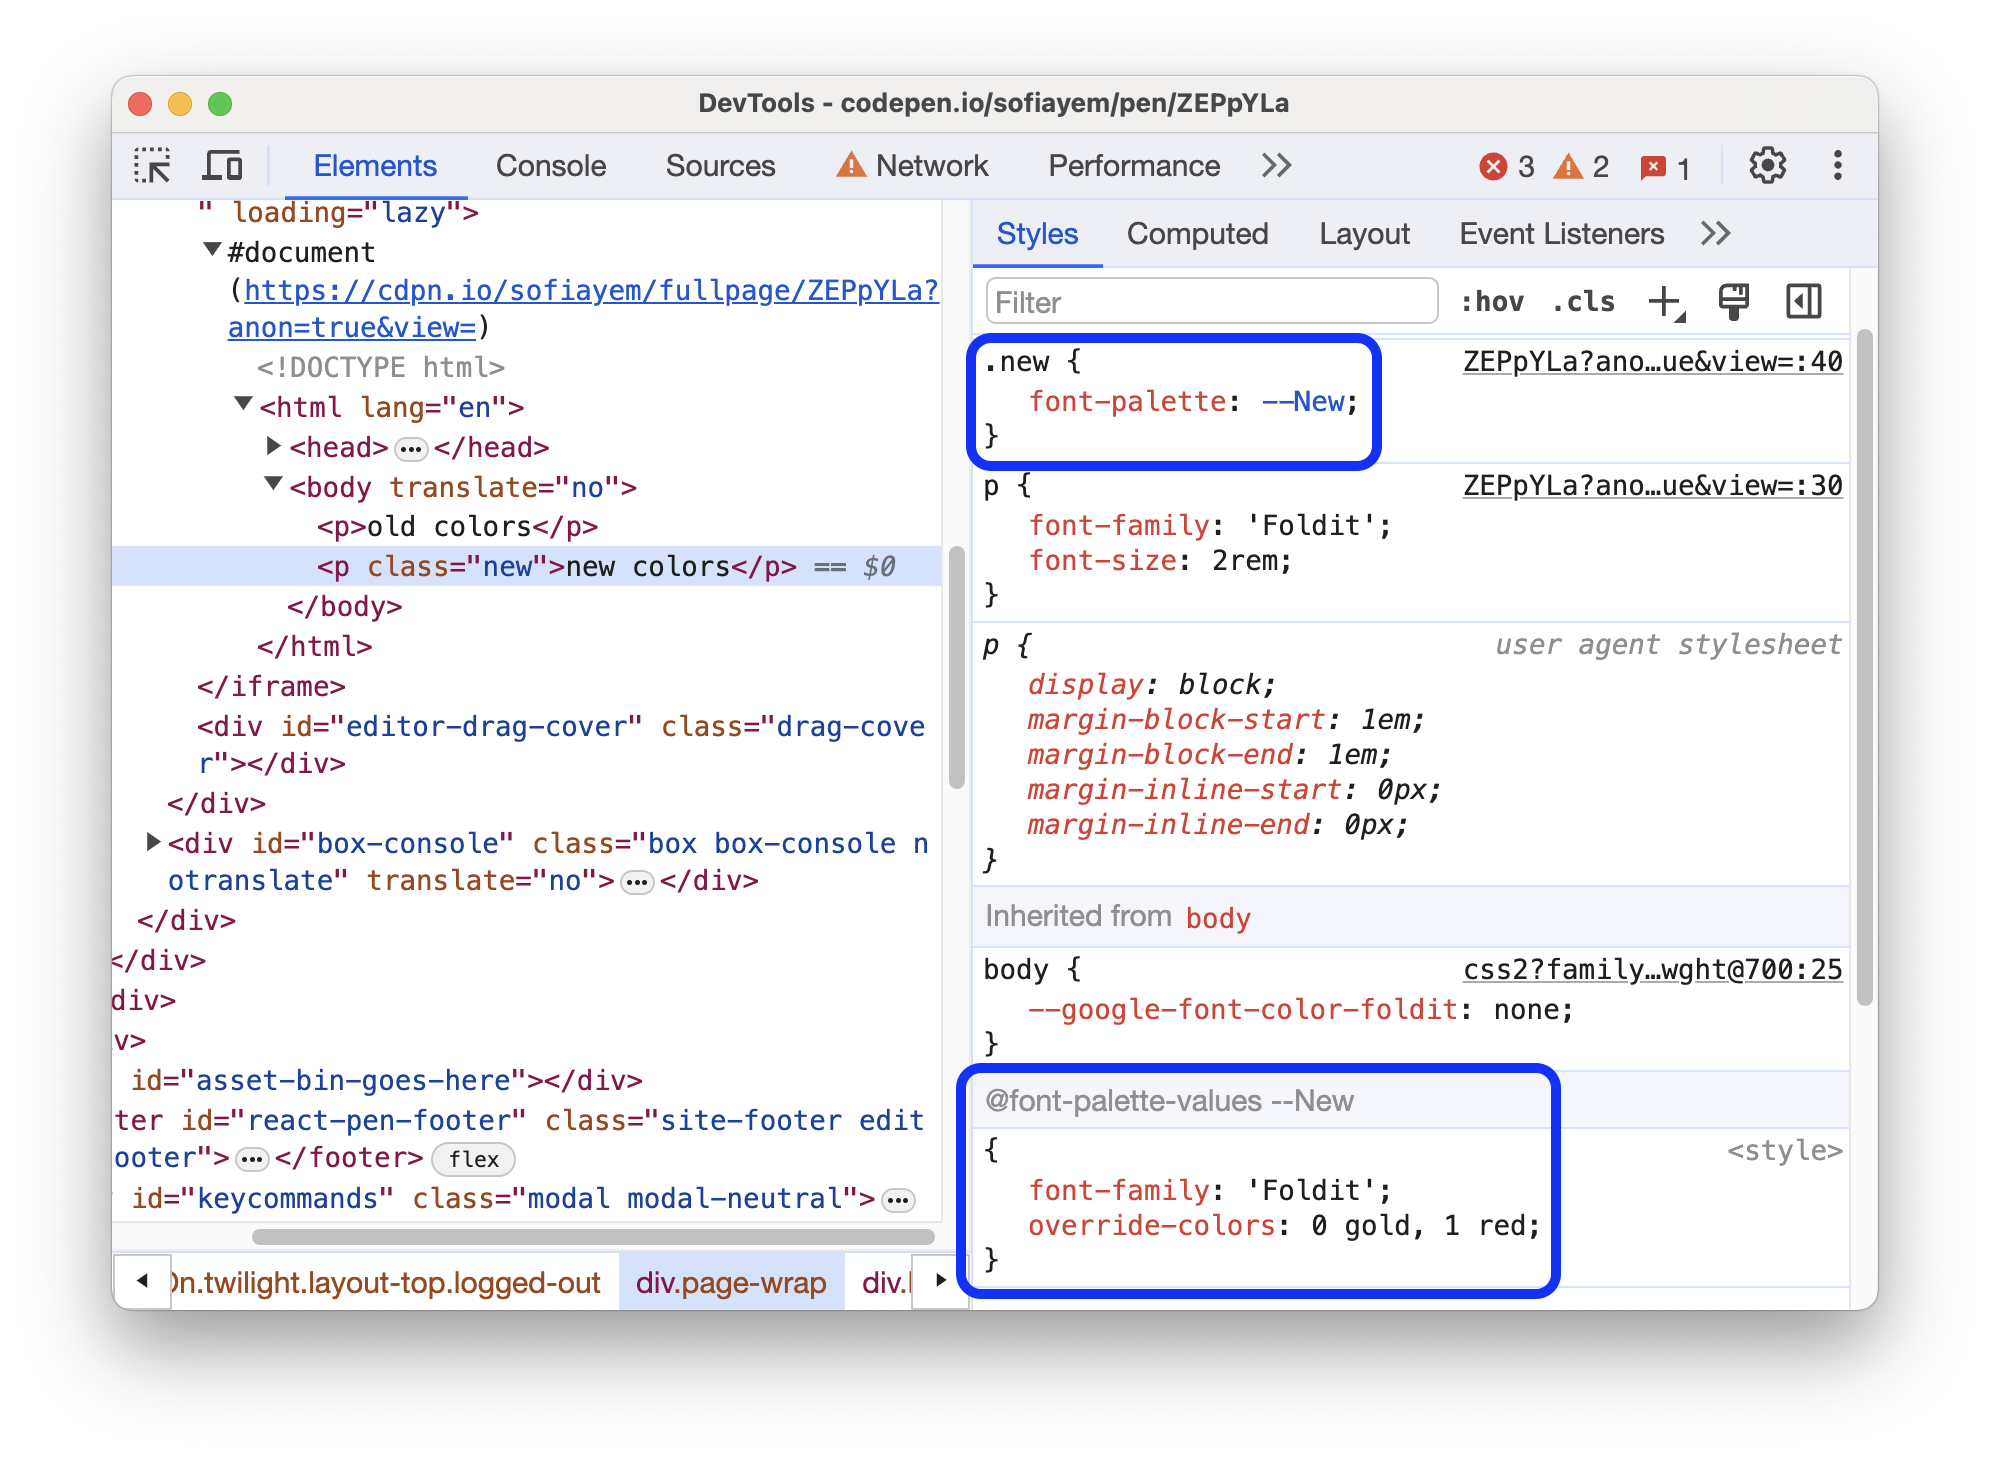
Task: Click the DevTools settings gear icon
Action: pos(1775,167)
